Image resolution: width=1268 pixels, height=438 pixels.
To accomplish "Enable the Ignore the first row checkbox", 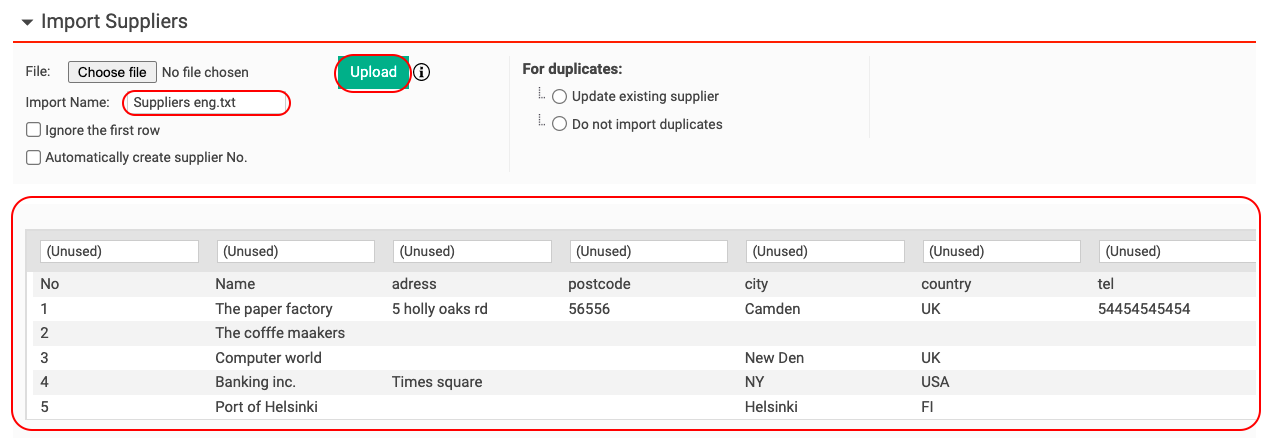I will [34, 130].
